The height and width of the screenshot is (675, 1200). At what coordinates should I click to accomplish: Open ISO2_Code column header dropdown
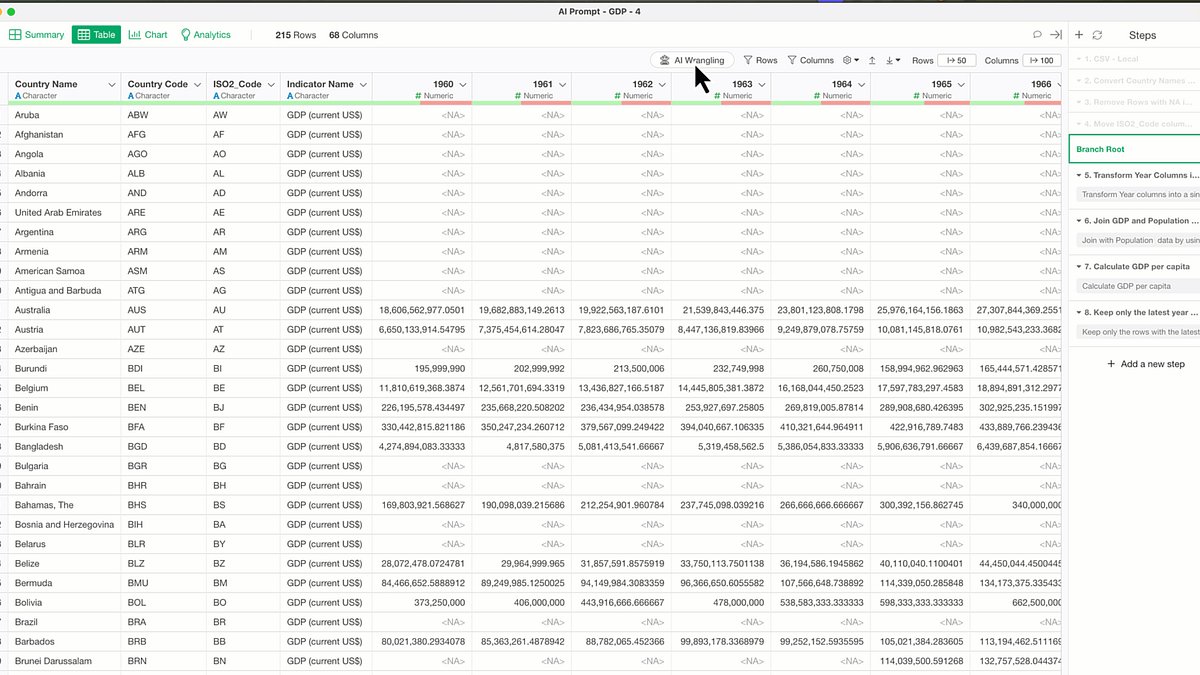[271, 85]
